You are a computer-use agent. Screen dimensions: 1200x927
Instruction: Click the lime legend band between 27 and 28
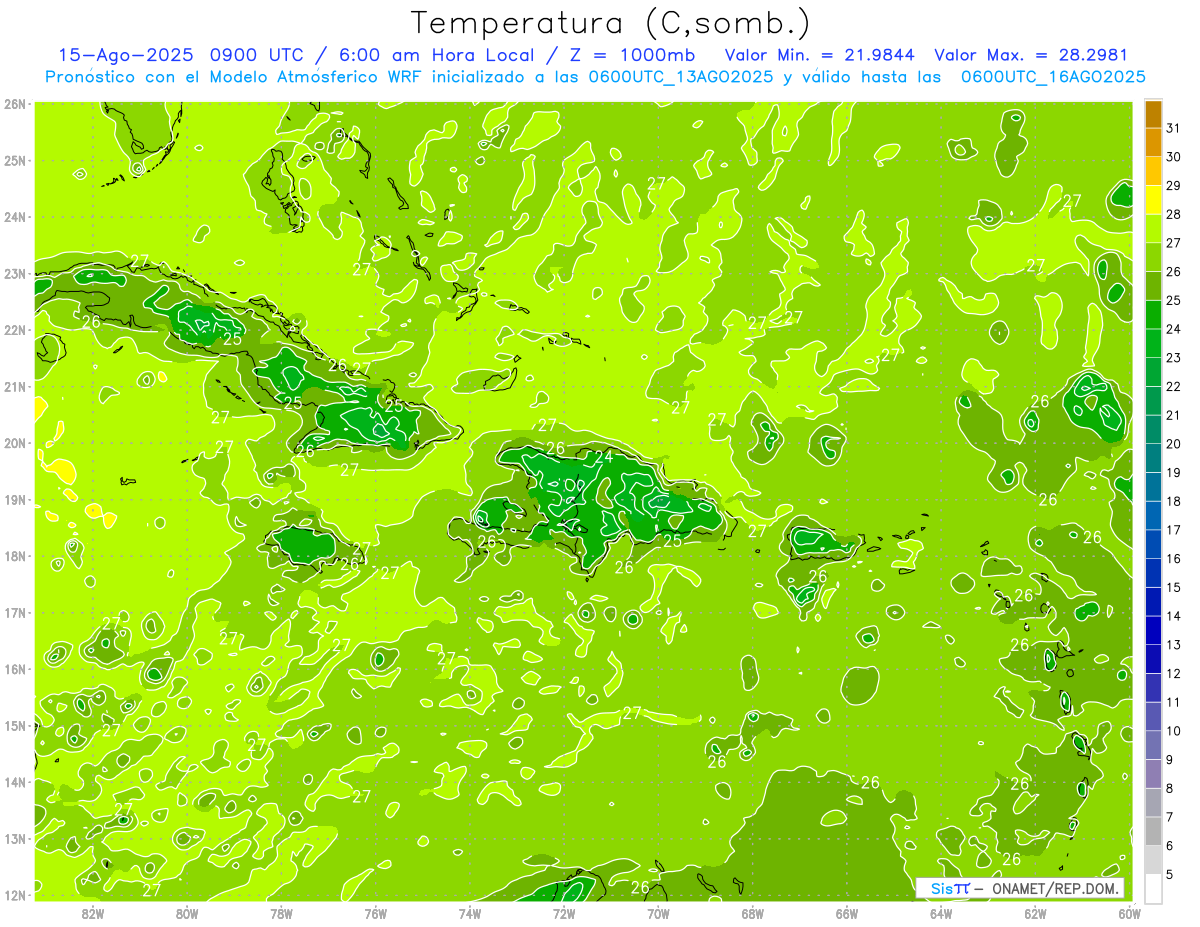pyautogui.click(x=1153, y=229)
